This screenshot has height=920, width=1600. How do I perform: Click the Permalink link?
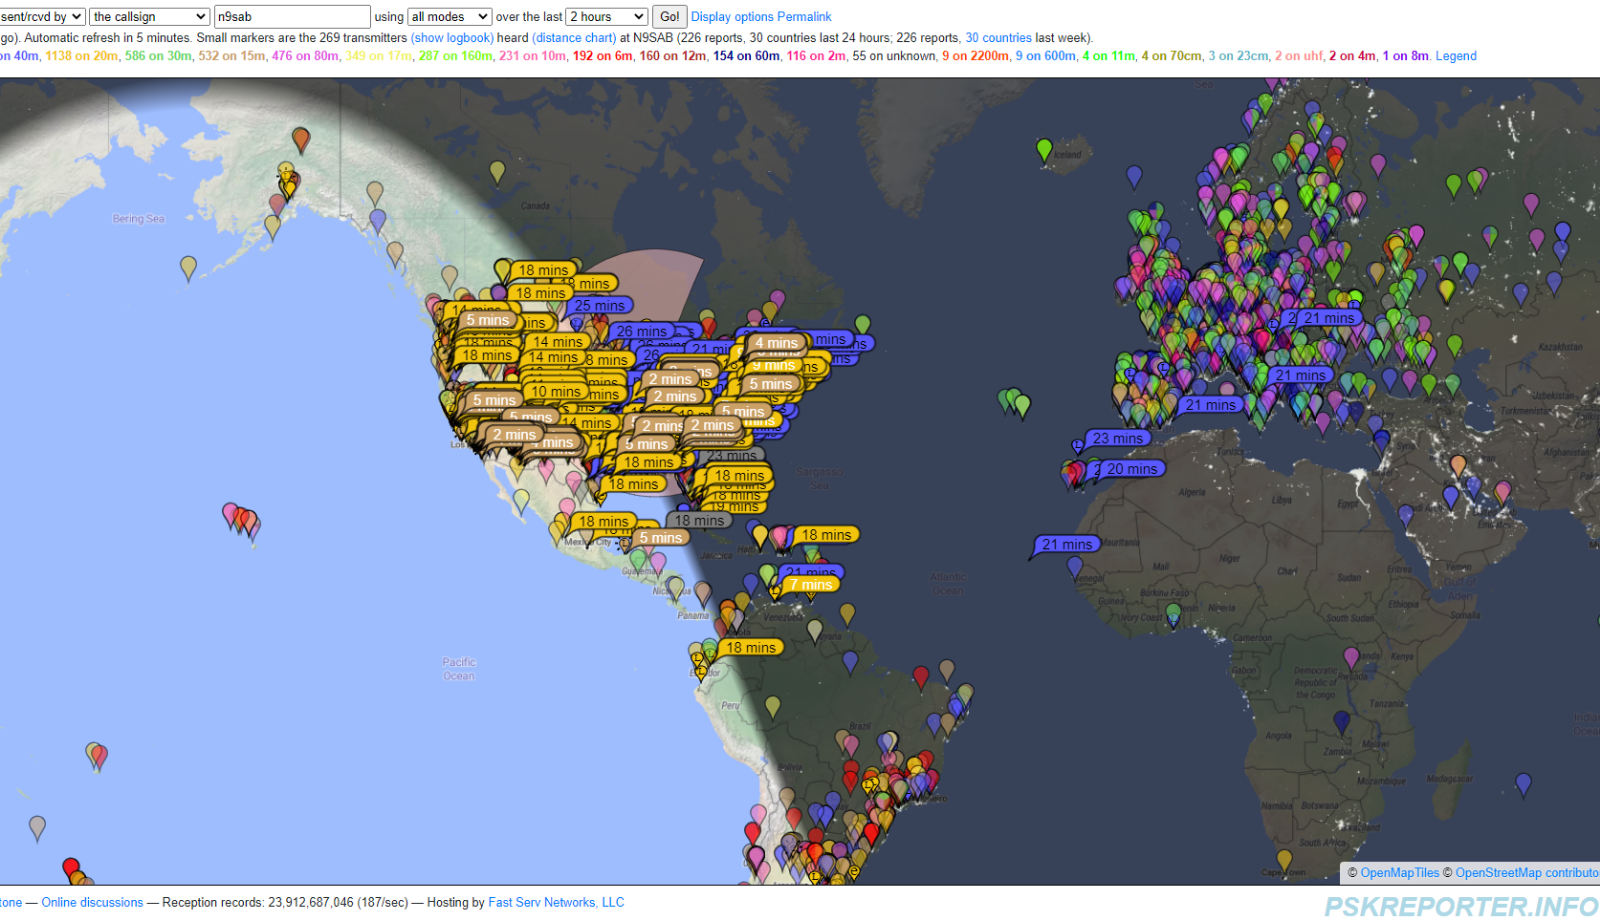coord(804,17)
